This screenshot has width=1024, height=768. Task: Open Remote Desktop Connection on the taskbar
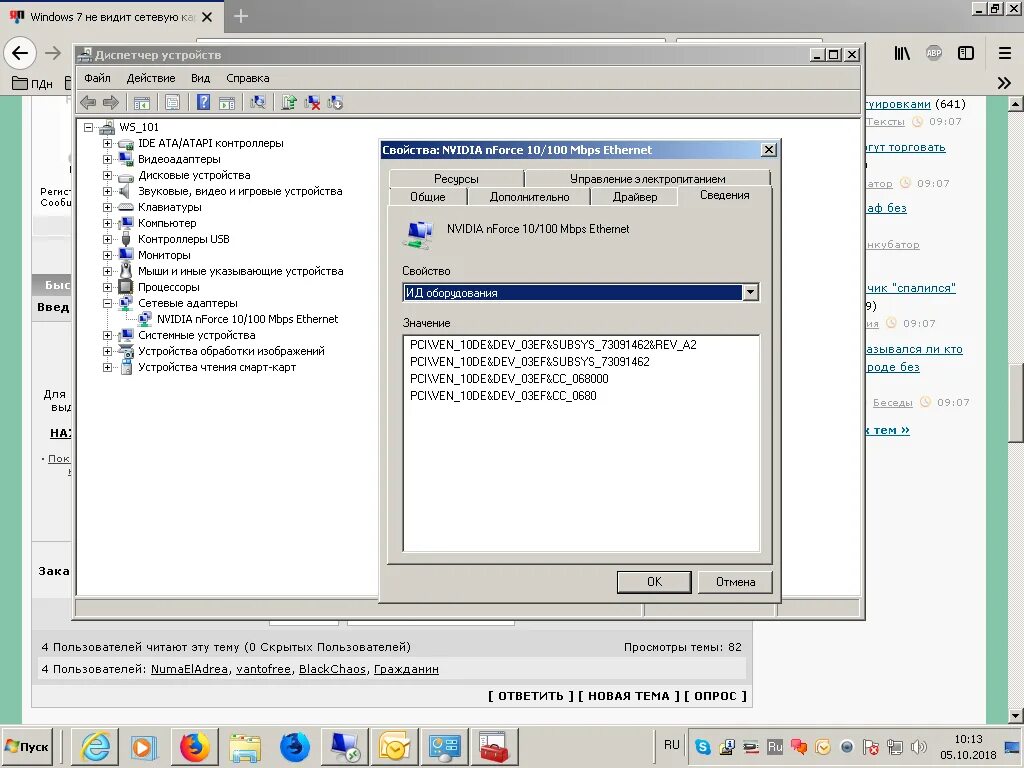(344, 746)
